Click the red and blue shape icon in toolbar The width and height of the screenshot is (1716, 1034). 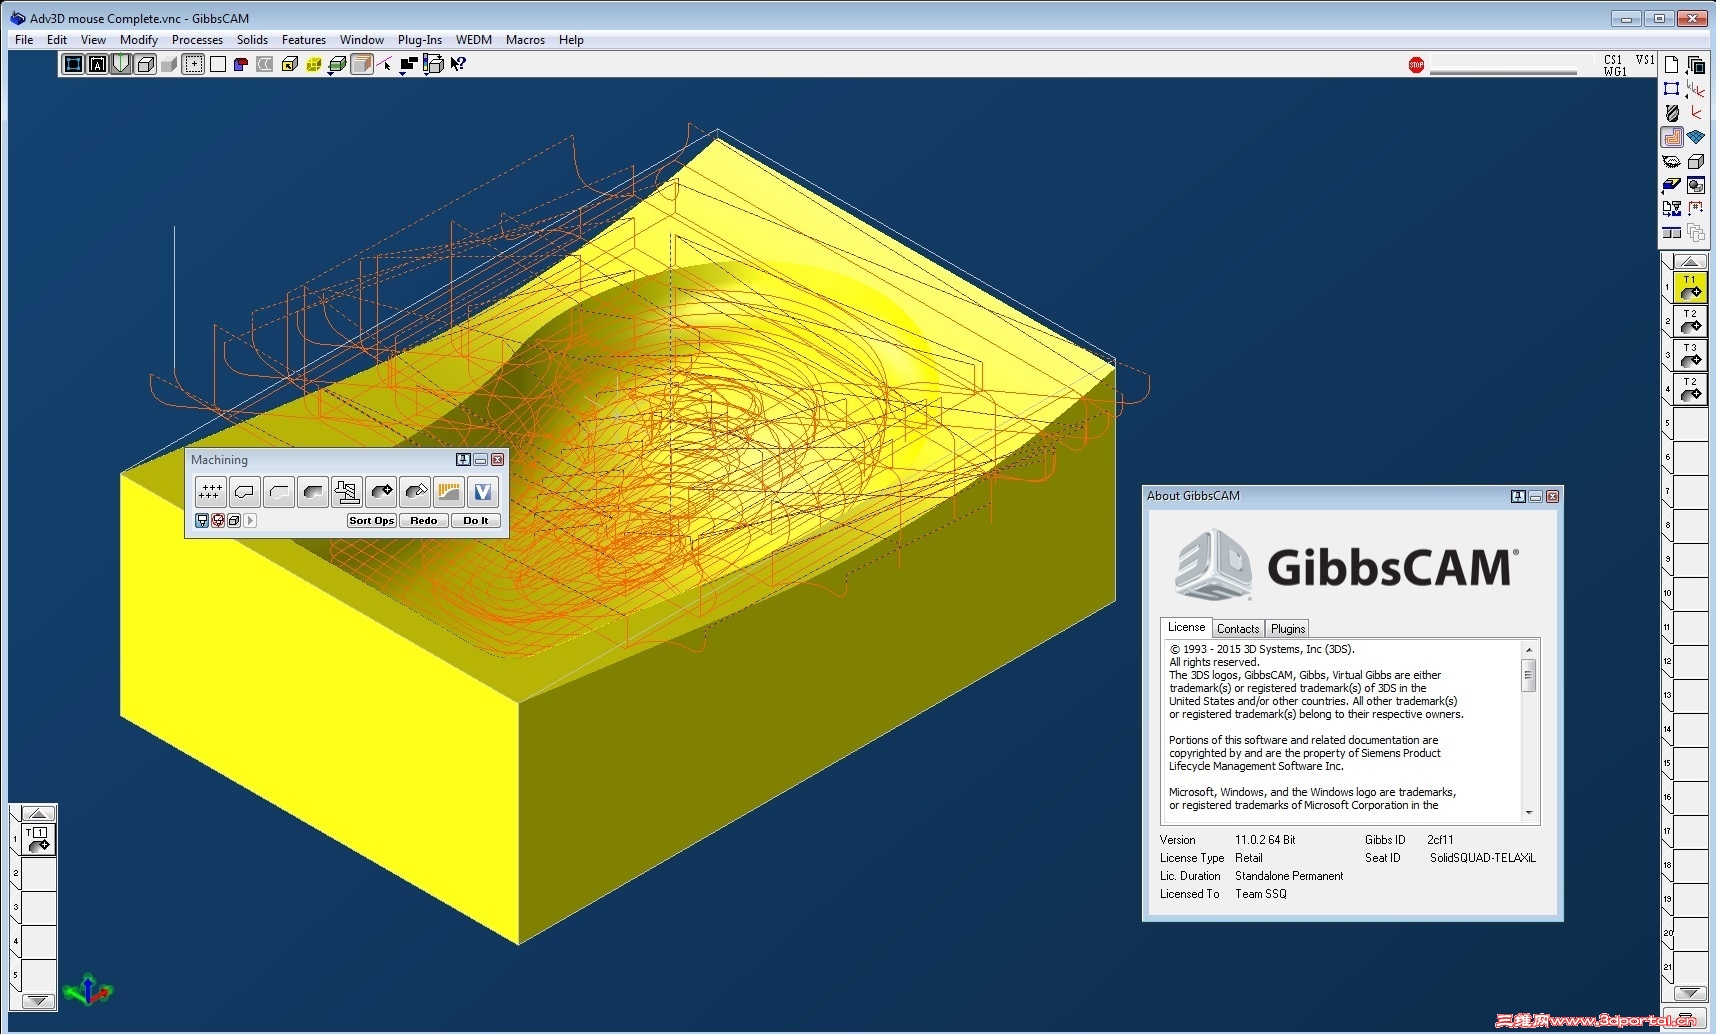point(241,65)
